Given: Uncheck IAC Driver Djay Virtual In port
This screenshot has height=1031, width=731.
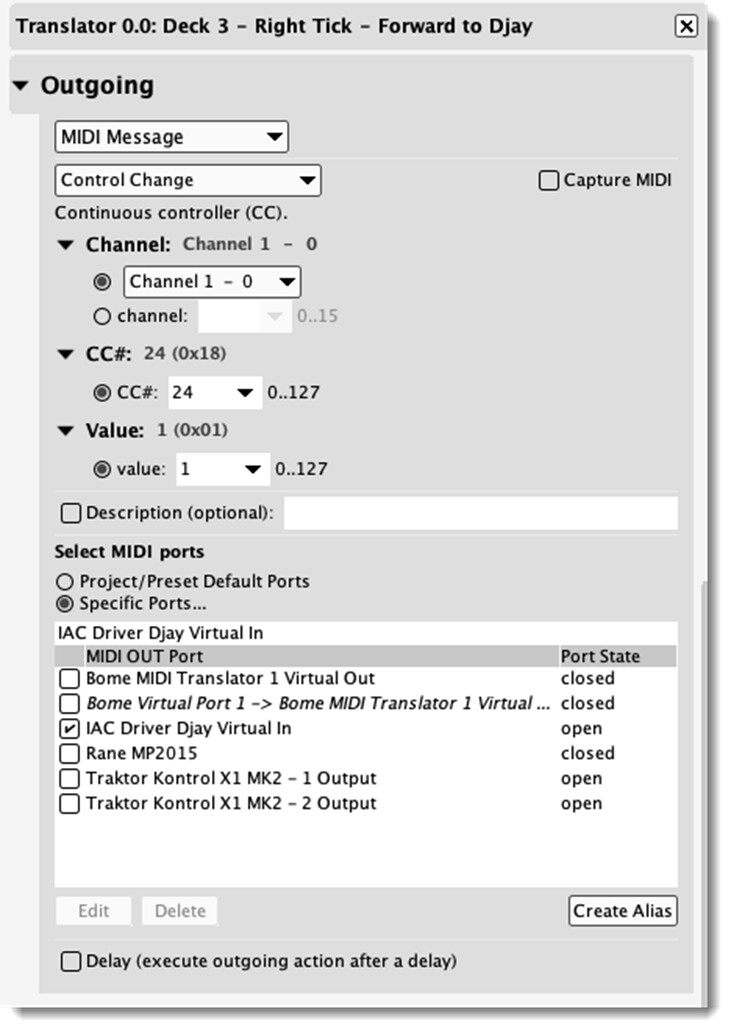Looking at the screenshot, I should pyautogui.click(x=69, y=729).
